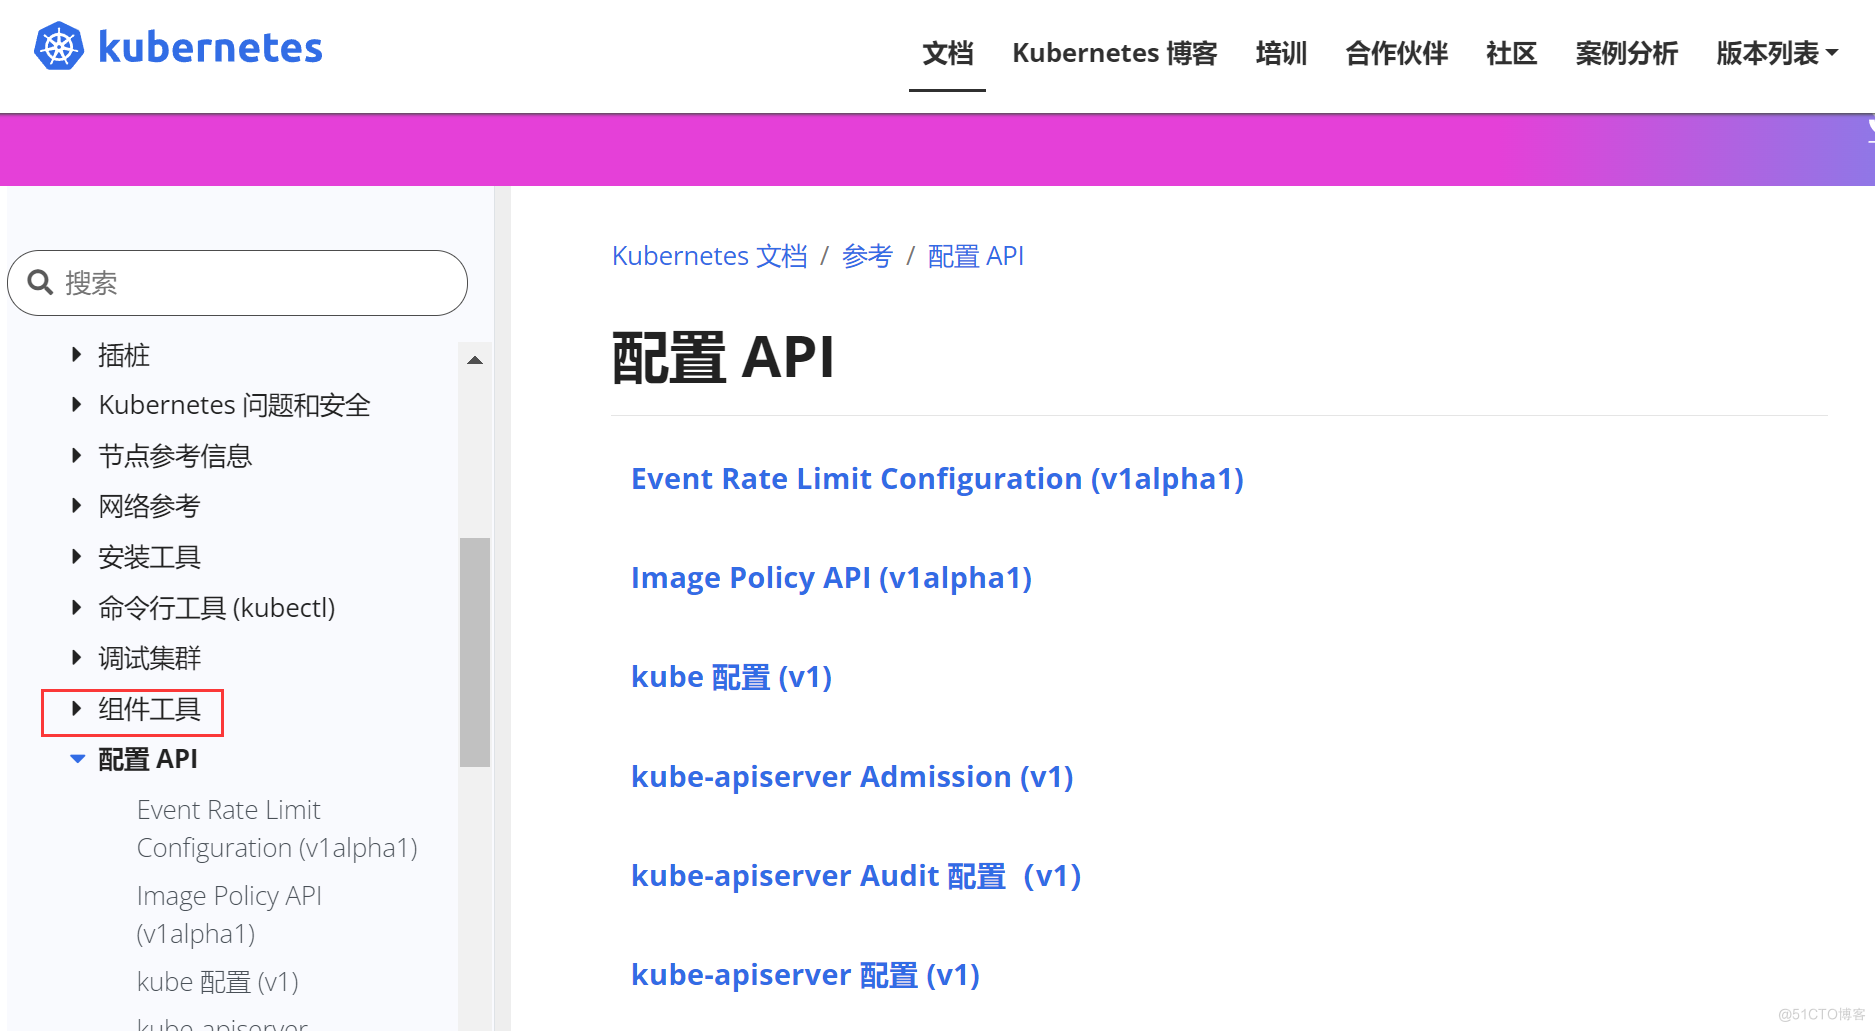Open 合作伙伴 in top navigation
Screen dimensions: 1875x1031
[x=1396, y=53]
